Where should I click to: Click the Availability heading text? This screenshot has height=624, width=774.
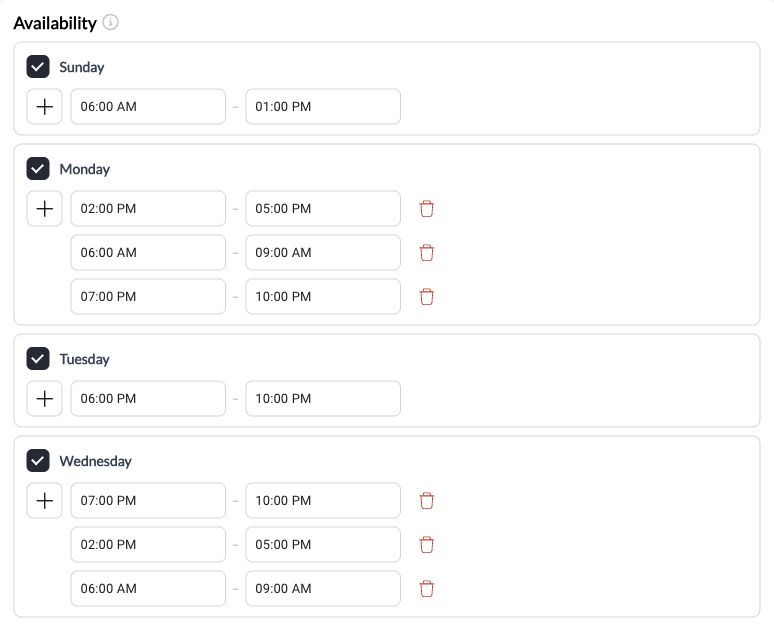click(x=55, y=23)
